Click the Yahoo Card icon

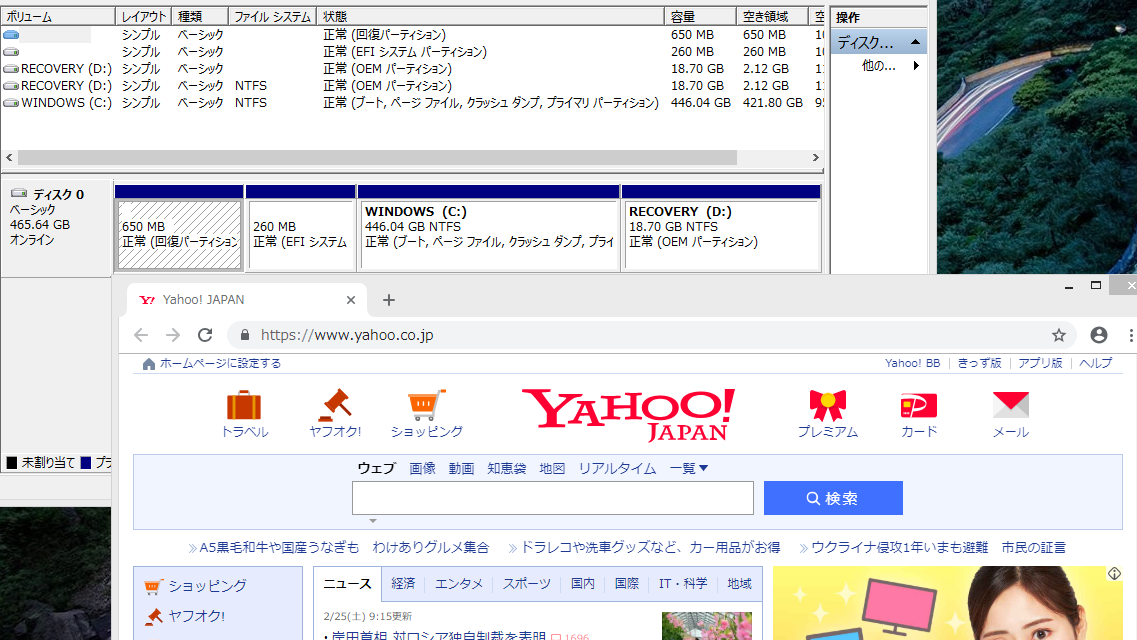tap(919, 405)
